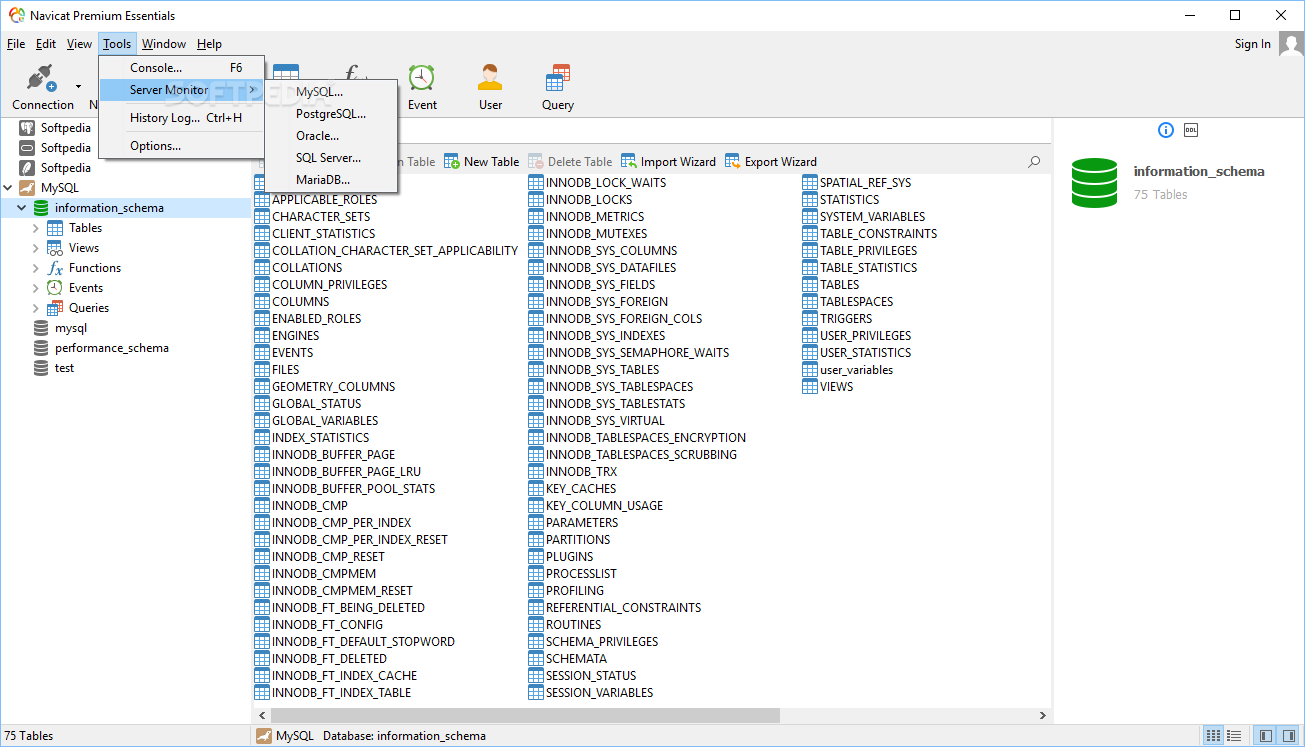Launch the Export Wizard
Viewport: 1305px width, 747px height.
pyautogui.click(x=771, y=161)
